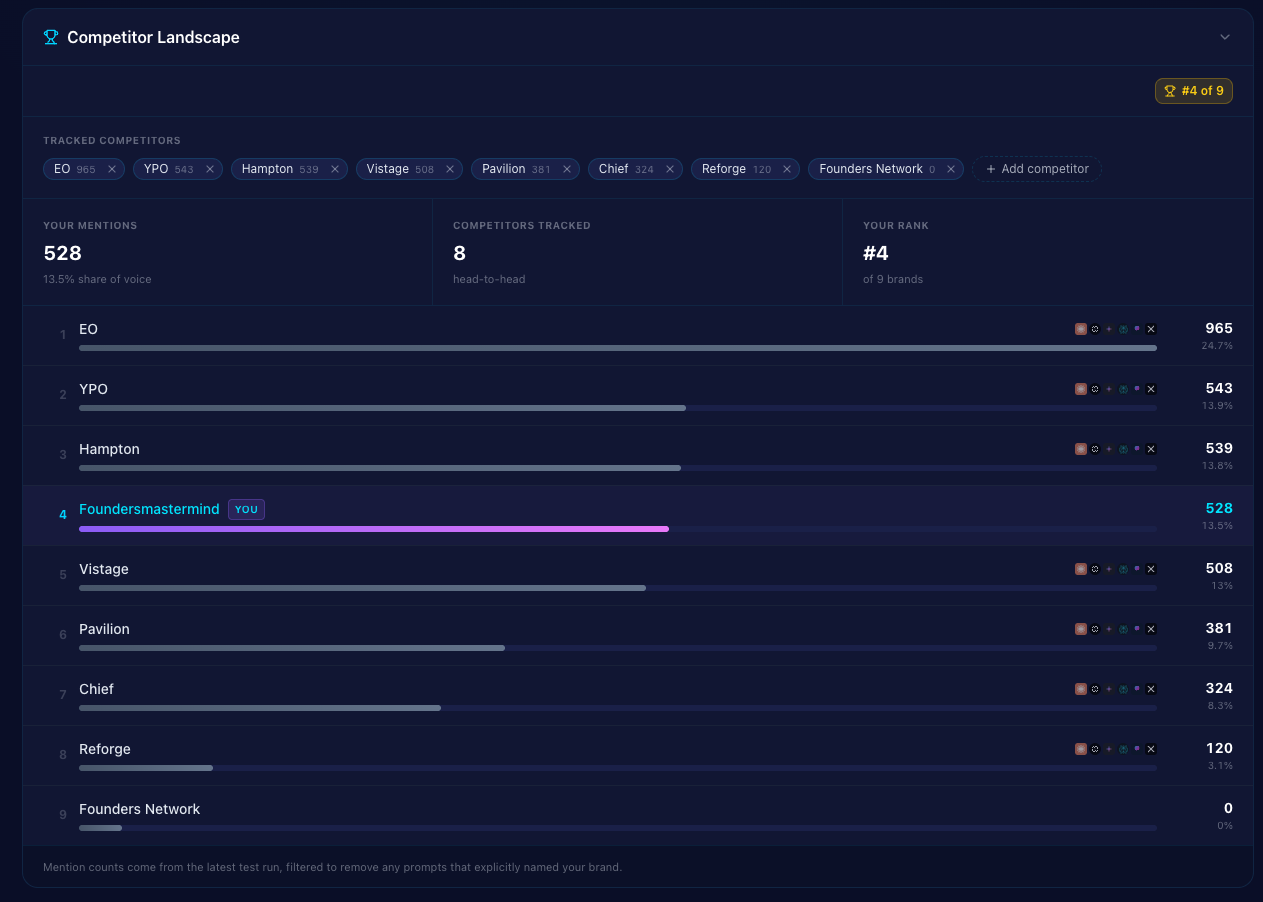Image resolution: width=1263 pixels, height=902 pixels.
Task: Remove the Chief competitor chip
Action: click(x=670, y=169)
